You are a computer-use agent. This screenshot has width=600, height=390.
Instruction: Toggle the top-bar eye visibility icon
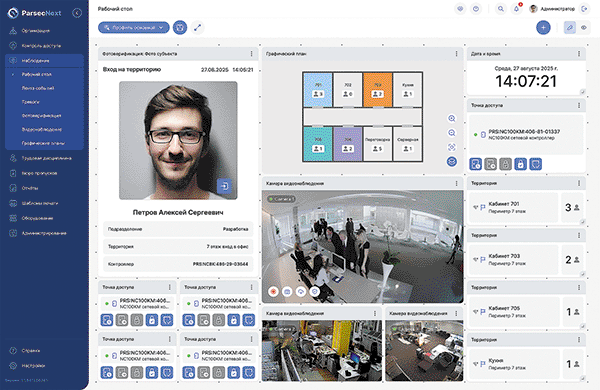click(x=460, y=9)
